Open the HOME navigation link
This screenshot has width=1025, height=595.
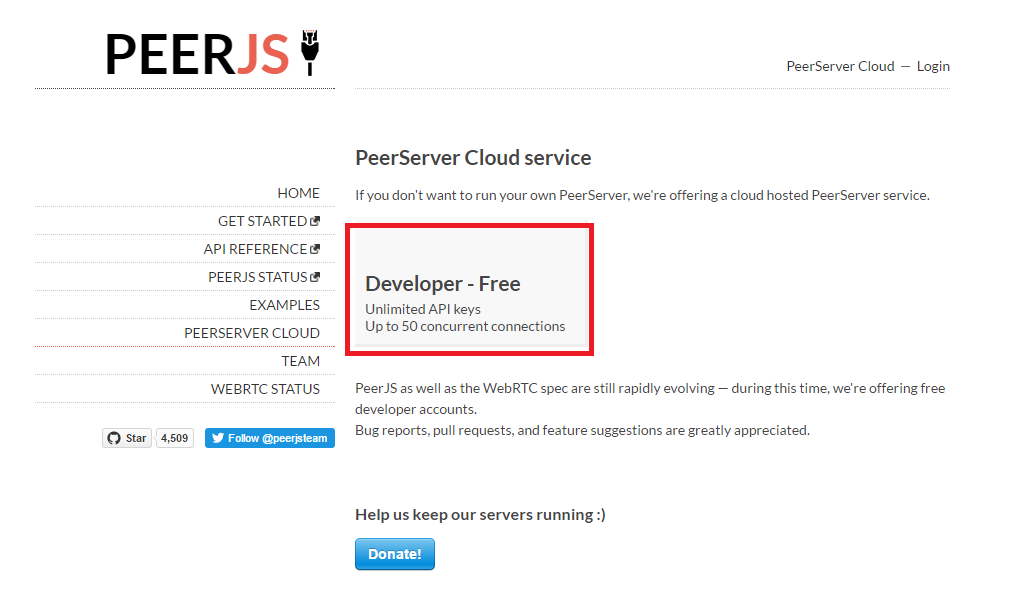(x=298, y=192)
